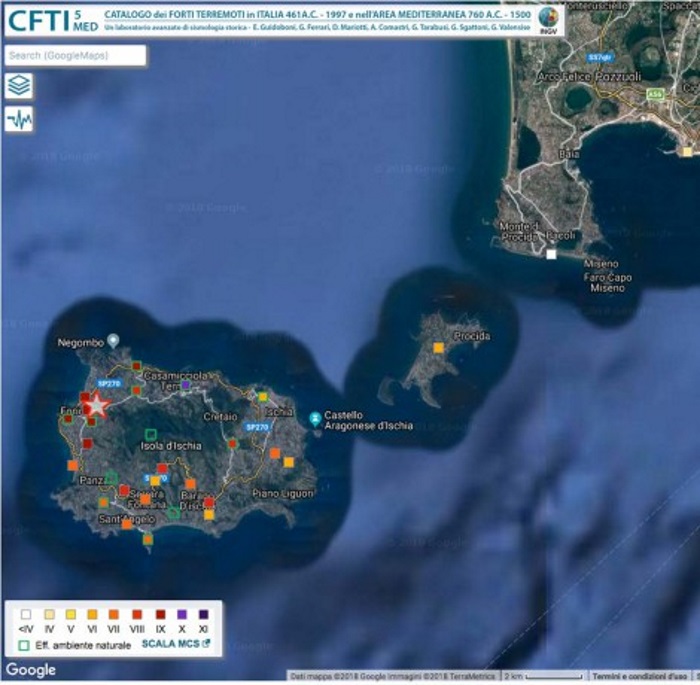This screenshot has height=685, width=700.
Task: Click the intensity VIII red legend swatch
Action: coord(137,614)
